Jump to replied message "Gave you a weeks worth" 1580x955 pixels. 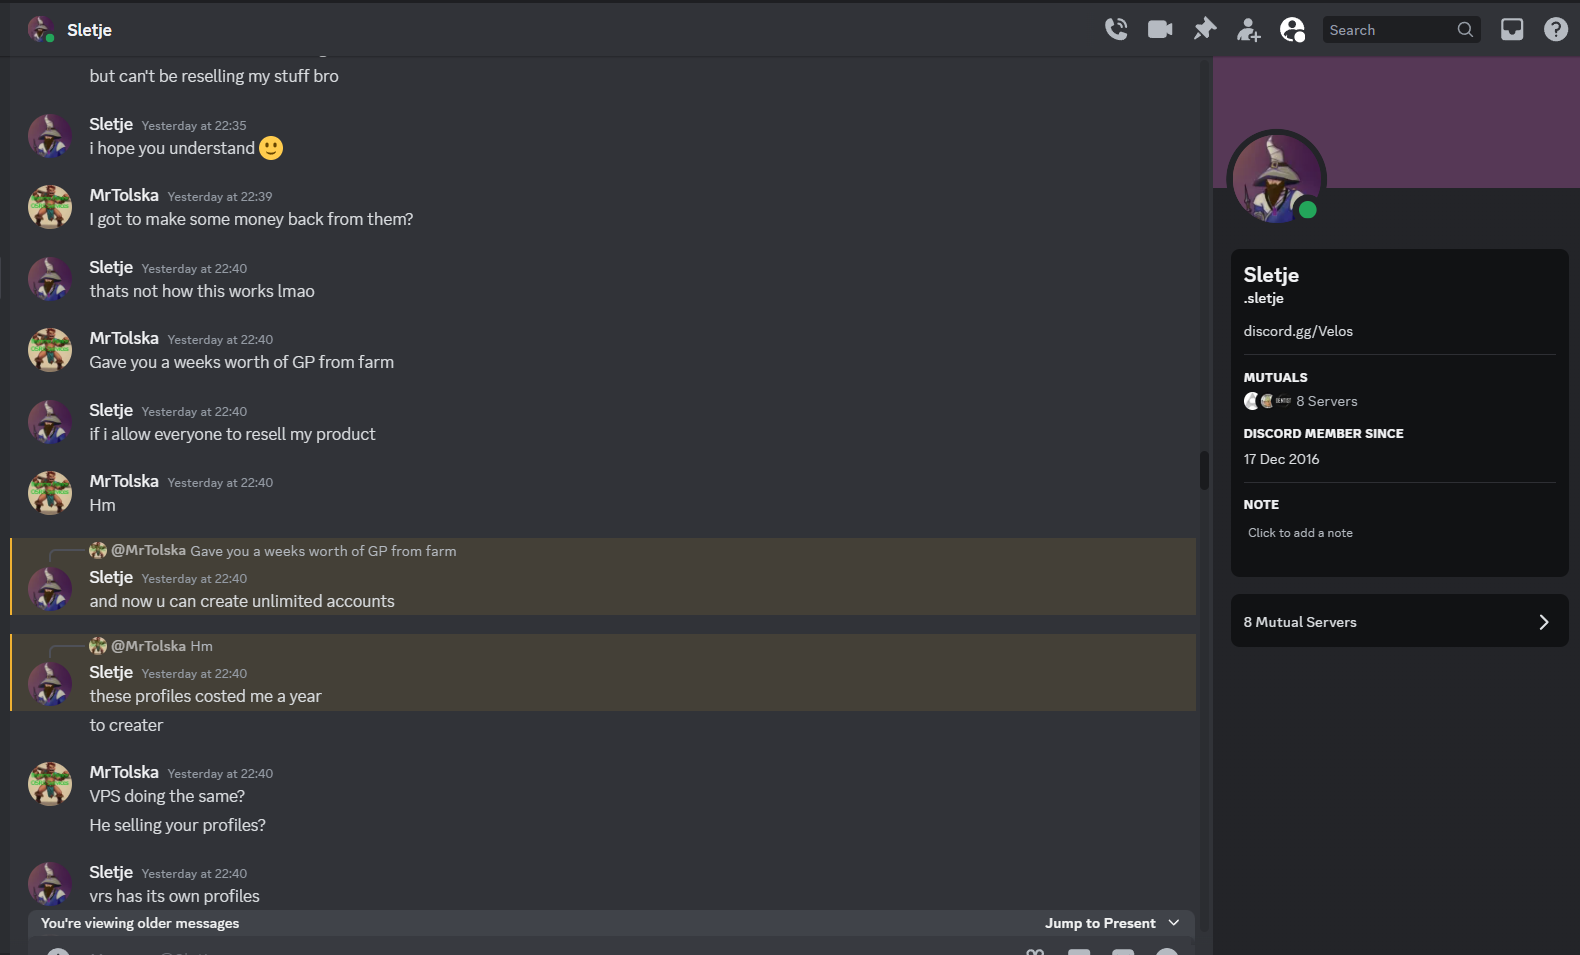(323, 551)
